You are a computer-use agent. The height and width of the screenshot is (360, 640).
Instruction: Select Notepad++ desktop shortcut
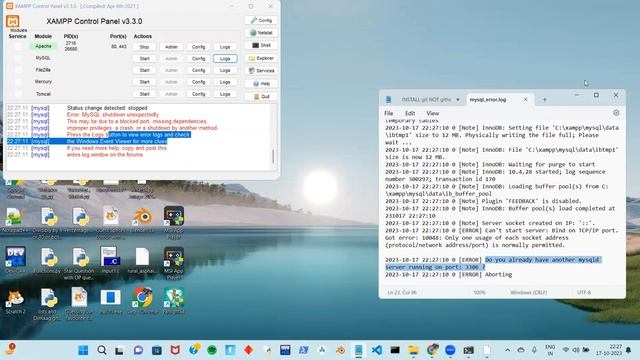15,221
